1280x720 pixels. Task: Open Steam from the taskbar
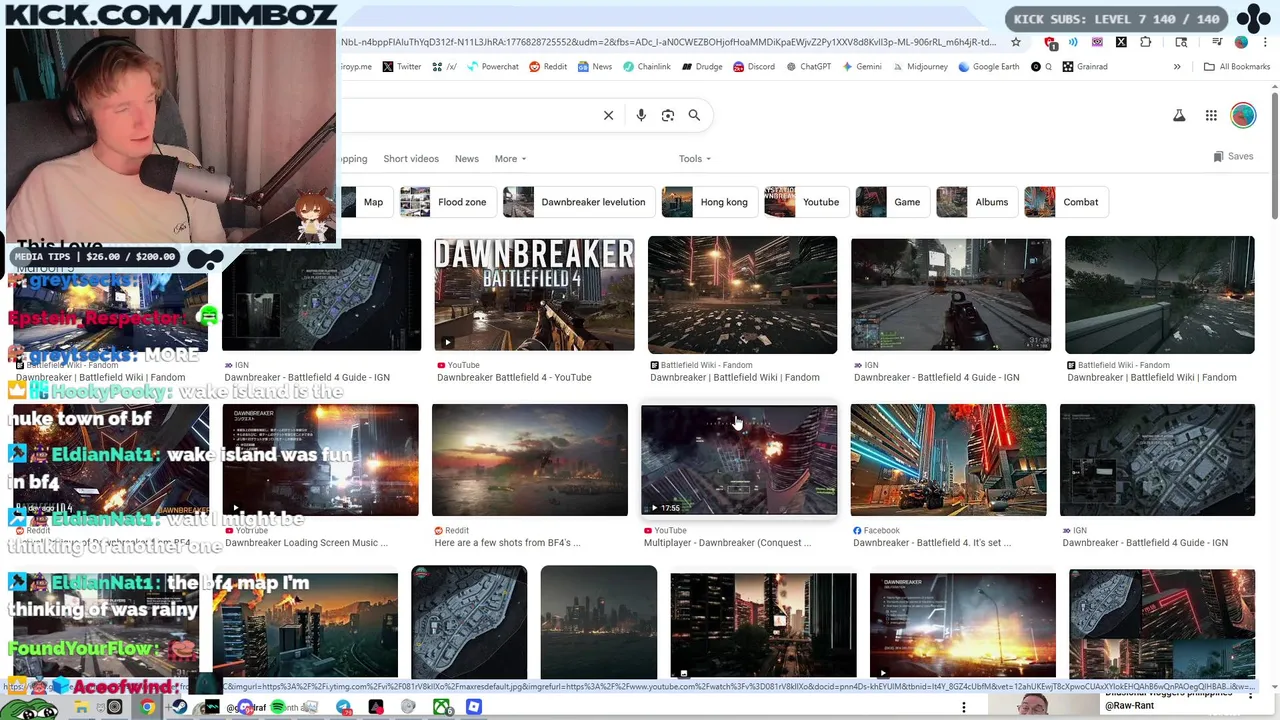(x=180, y=707)
